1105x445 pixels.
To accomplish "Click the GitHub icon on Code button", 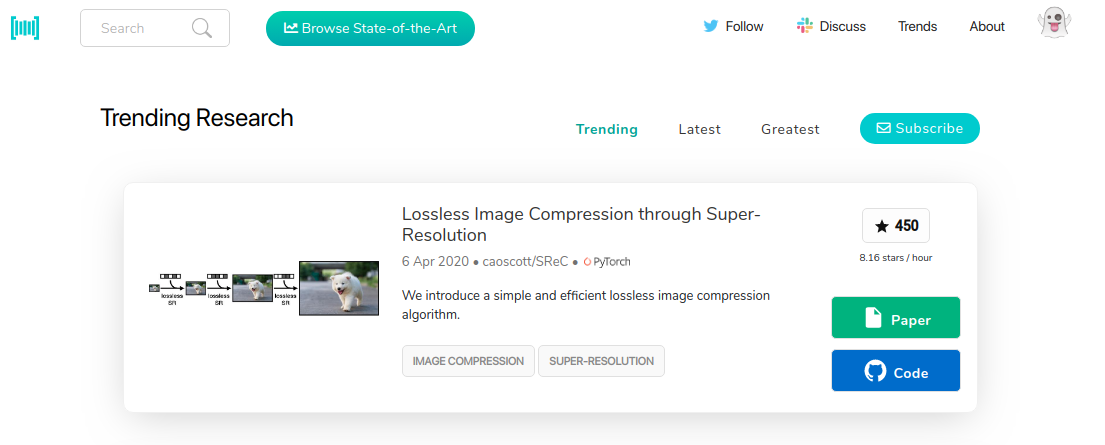I will tap(875, 372).
